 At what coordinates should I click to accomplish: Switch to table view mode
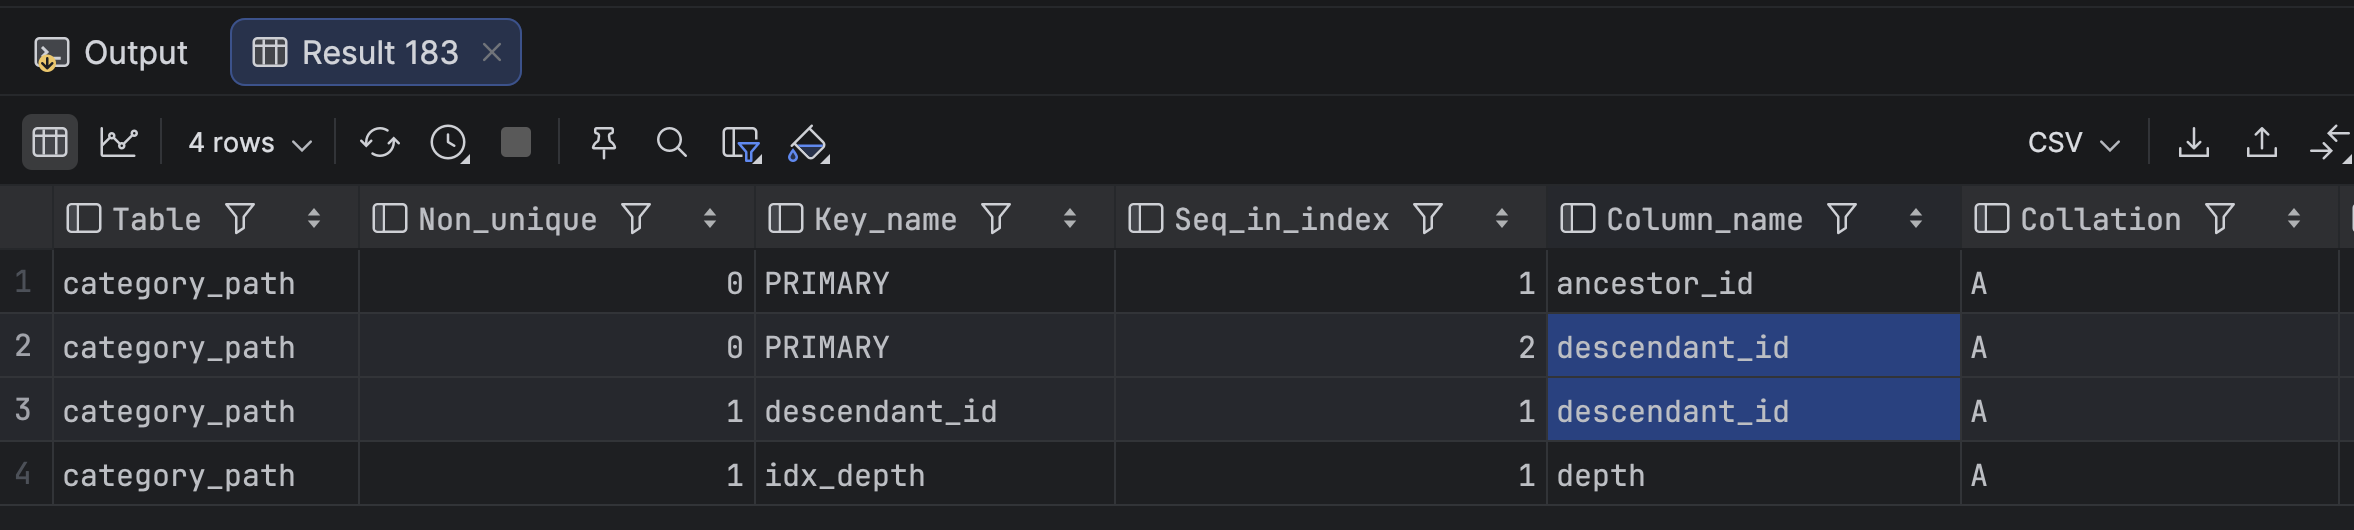[x=49, y=142]
